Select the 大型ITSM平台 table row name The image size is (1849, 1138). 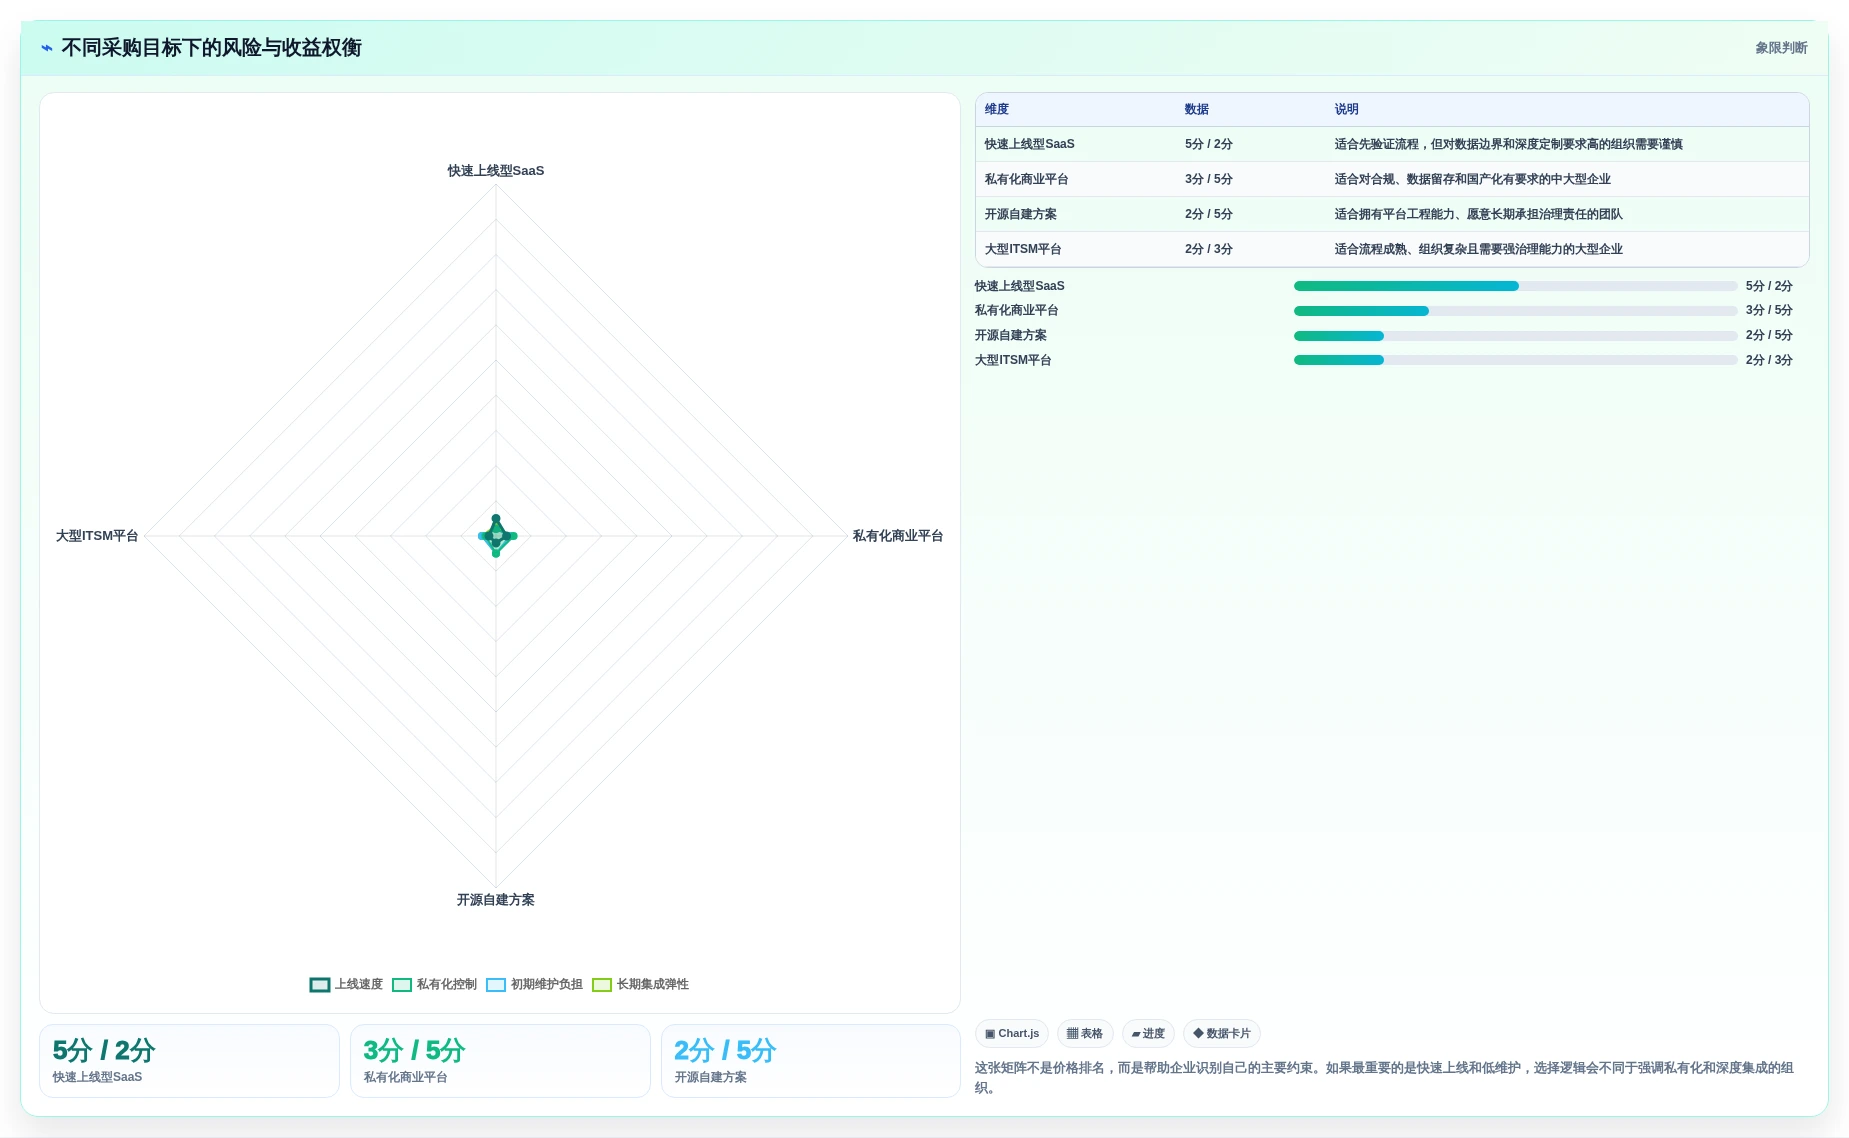[x=1023, y=250]
